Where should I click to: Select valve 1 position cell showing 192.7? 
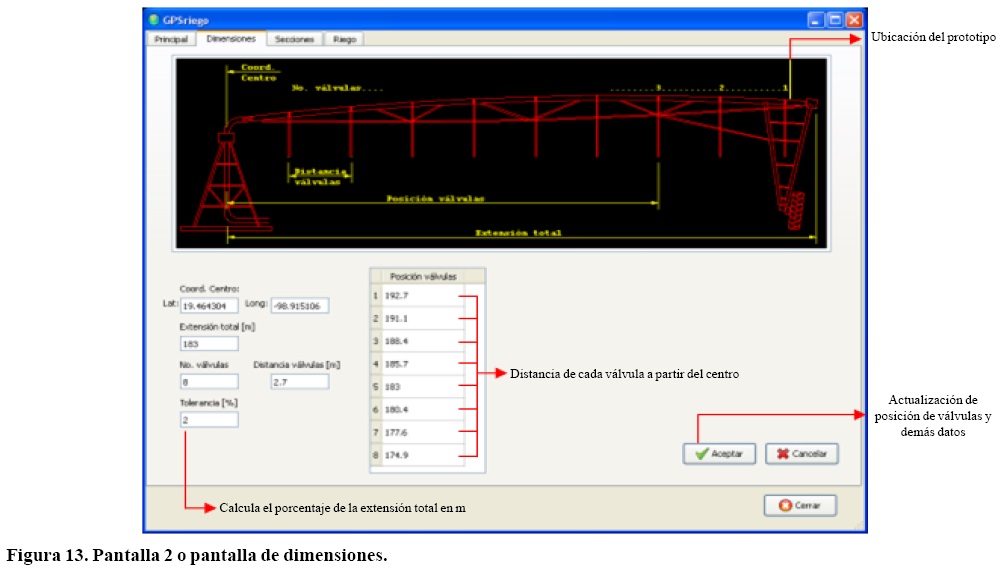421,296
